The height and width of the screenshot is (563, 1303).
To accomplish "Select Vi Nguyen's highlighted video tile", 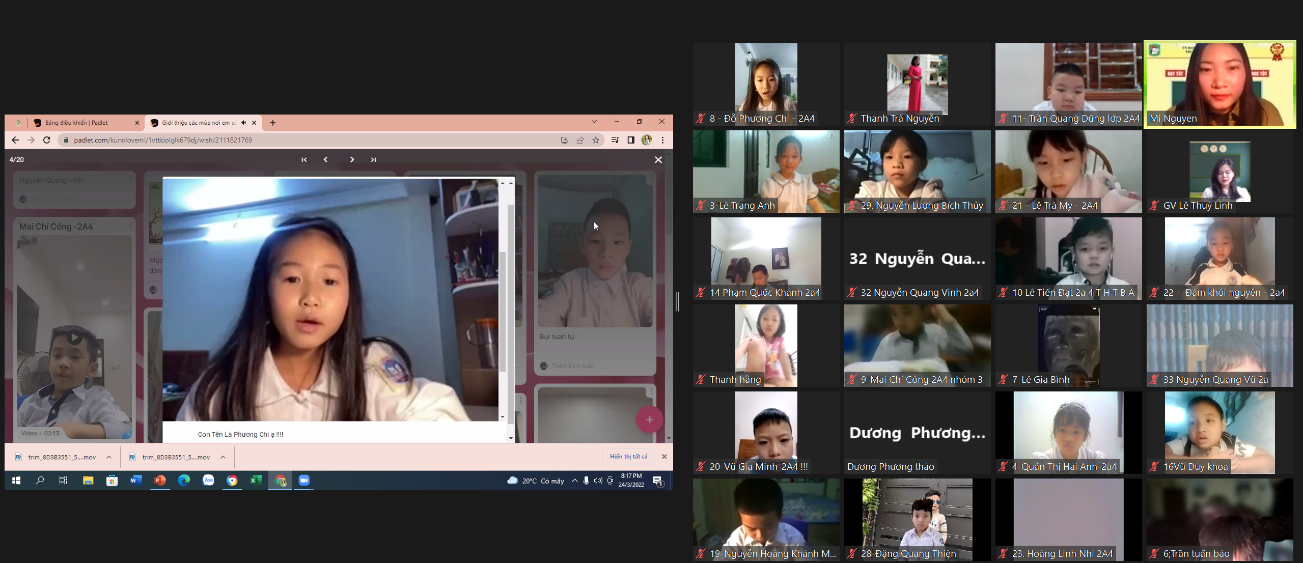I will tap(1219, 84).
